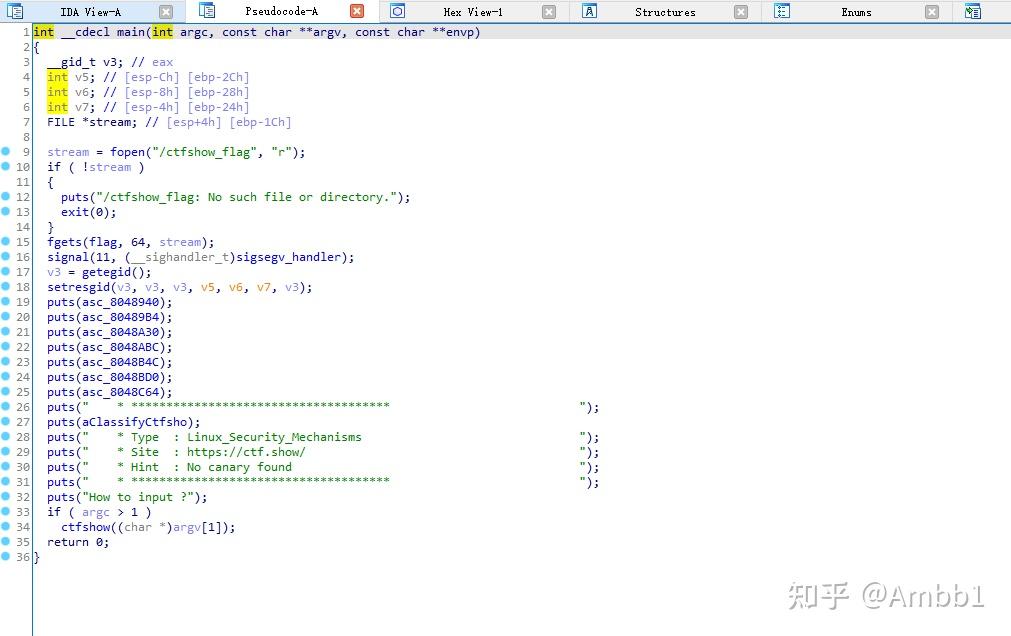Click the ctfshow function call on line 34

point(87,527)
